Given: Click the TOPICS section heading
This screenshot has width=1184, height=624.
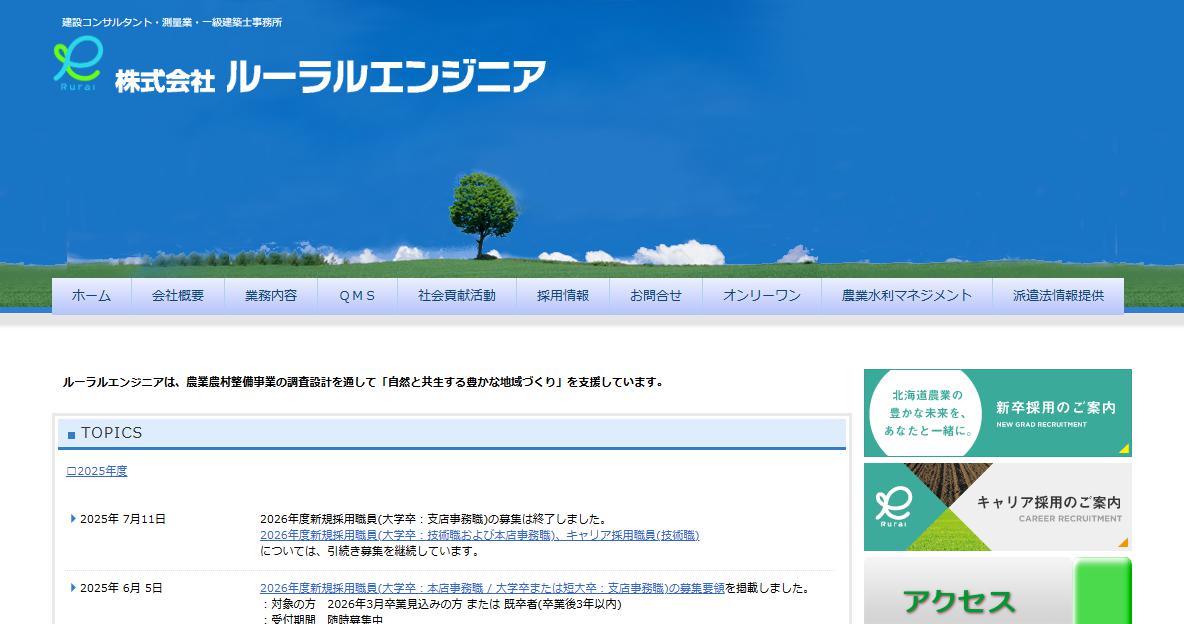Looking at the screenshot, I should [x=112, y=433].
